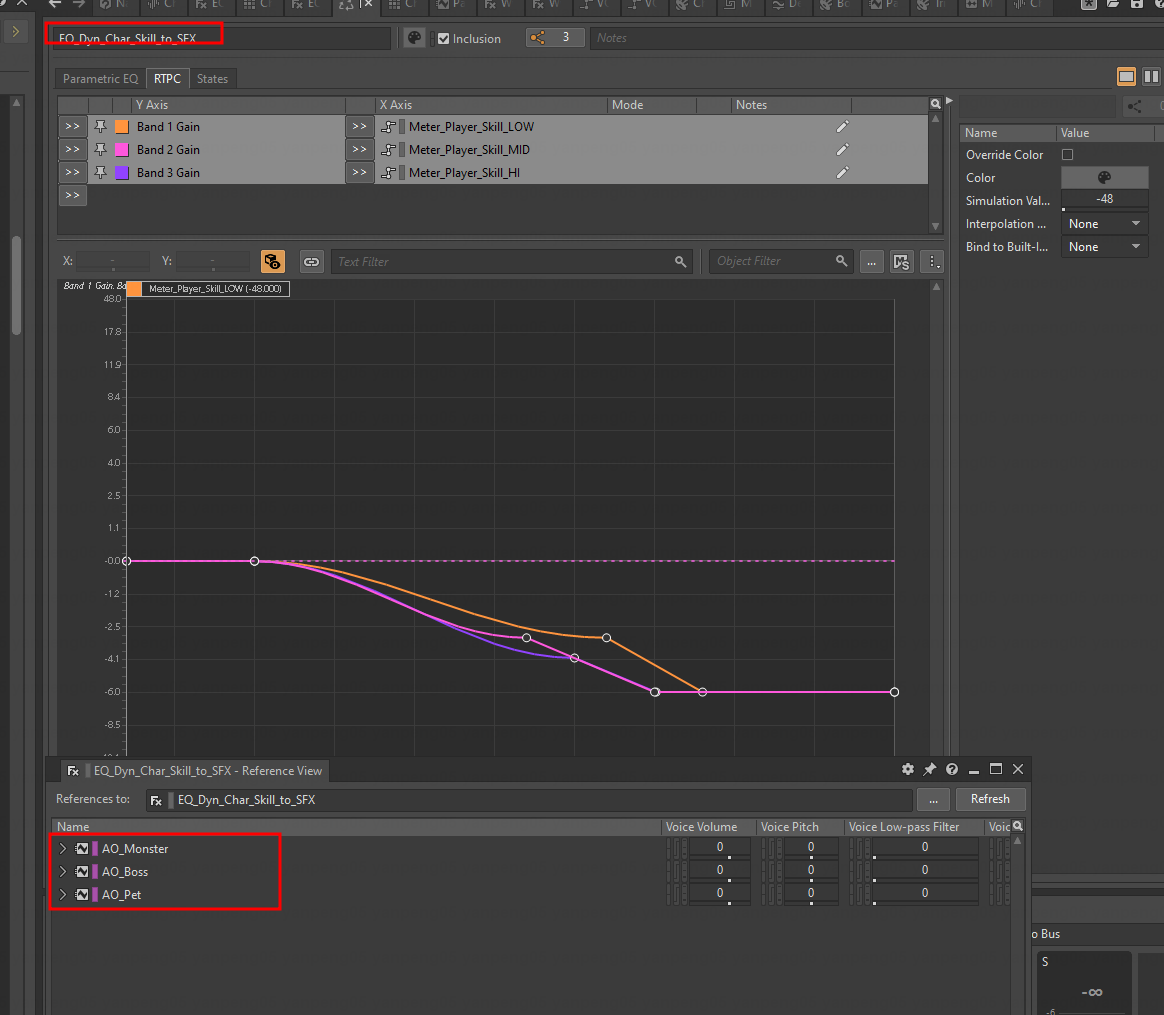Switch to split-pane layout icon
The width and height of the screenshot is (1164, 1015).
coord(1151,76)
